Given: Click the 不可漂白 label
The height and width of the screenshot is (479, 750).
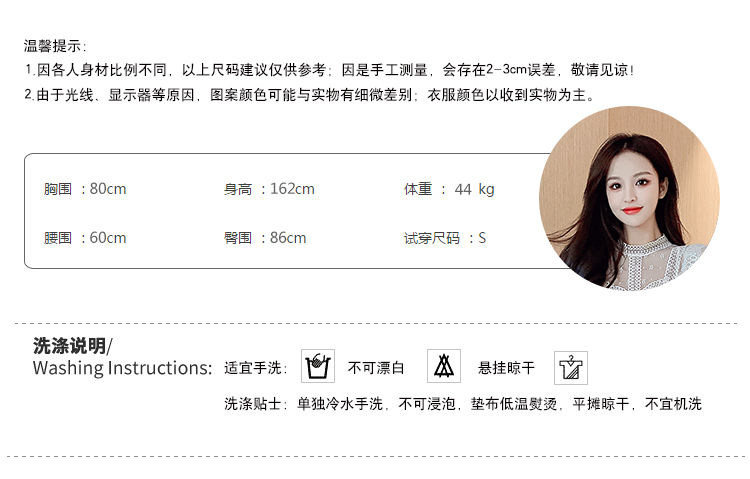Looking at the screenshot, I should pyautogui.click(x=376, y=368).
